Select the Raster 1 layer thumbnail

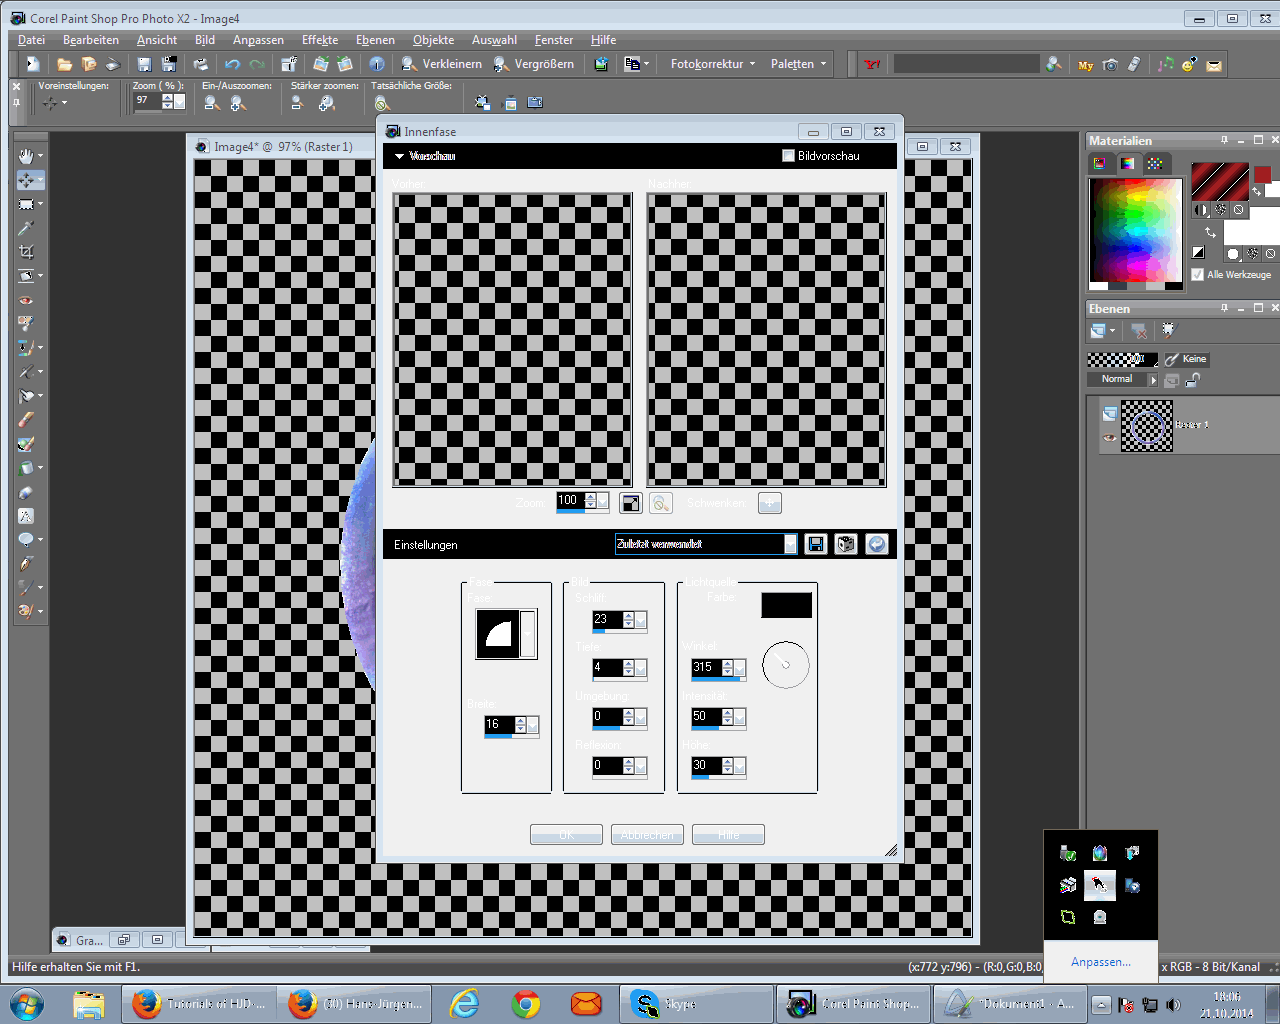(1147, 426)
